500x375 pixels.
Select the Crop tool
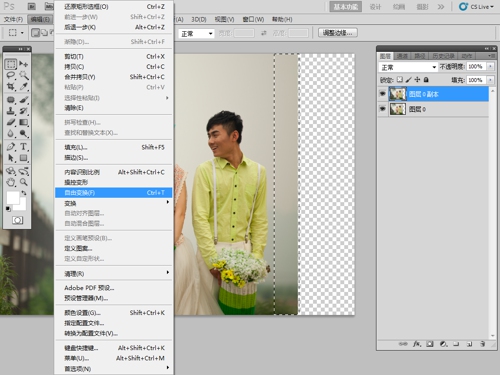click(x=11, y=87)
